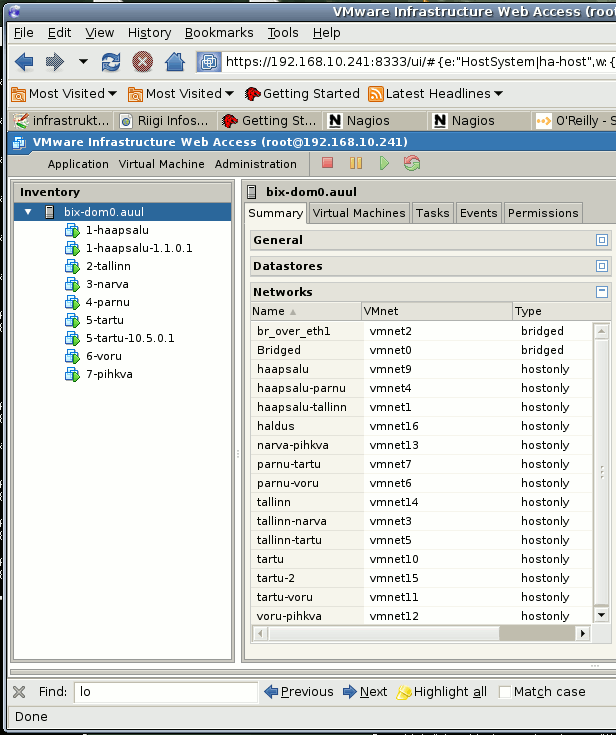This screenshot has height=735, width=616.
Task: Open the Tools menu
Action: (283, 33)
